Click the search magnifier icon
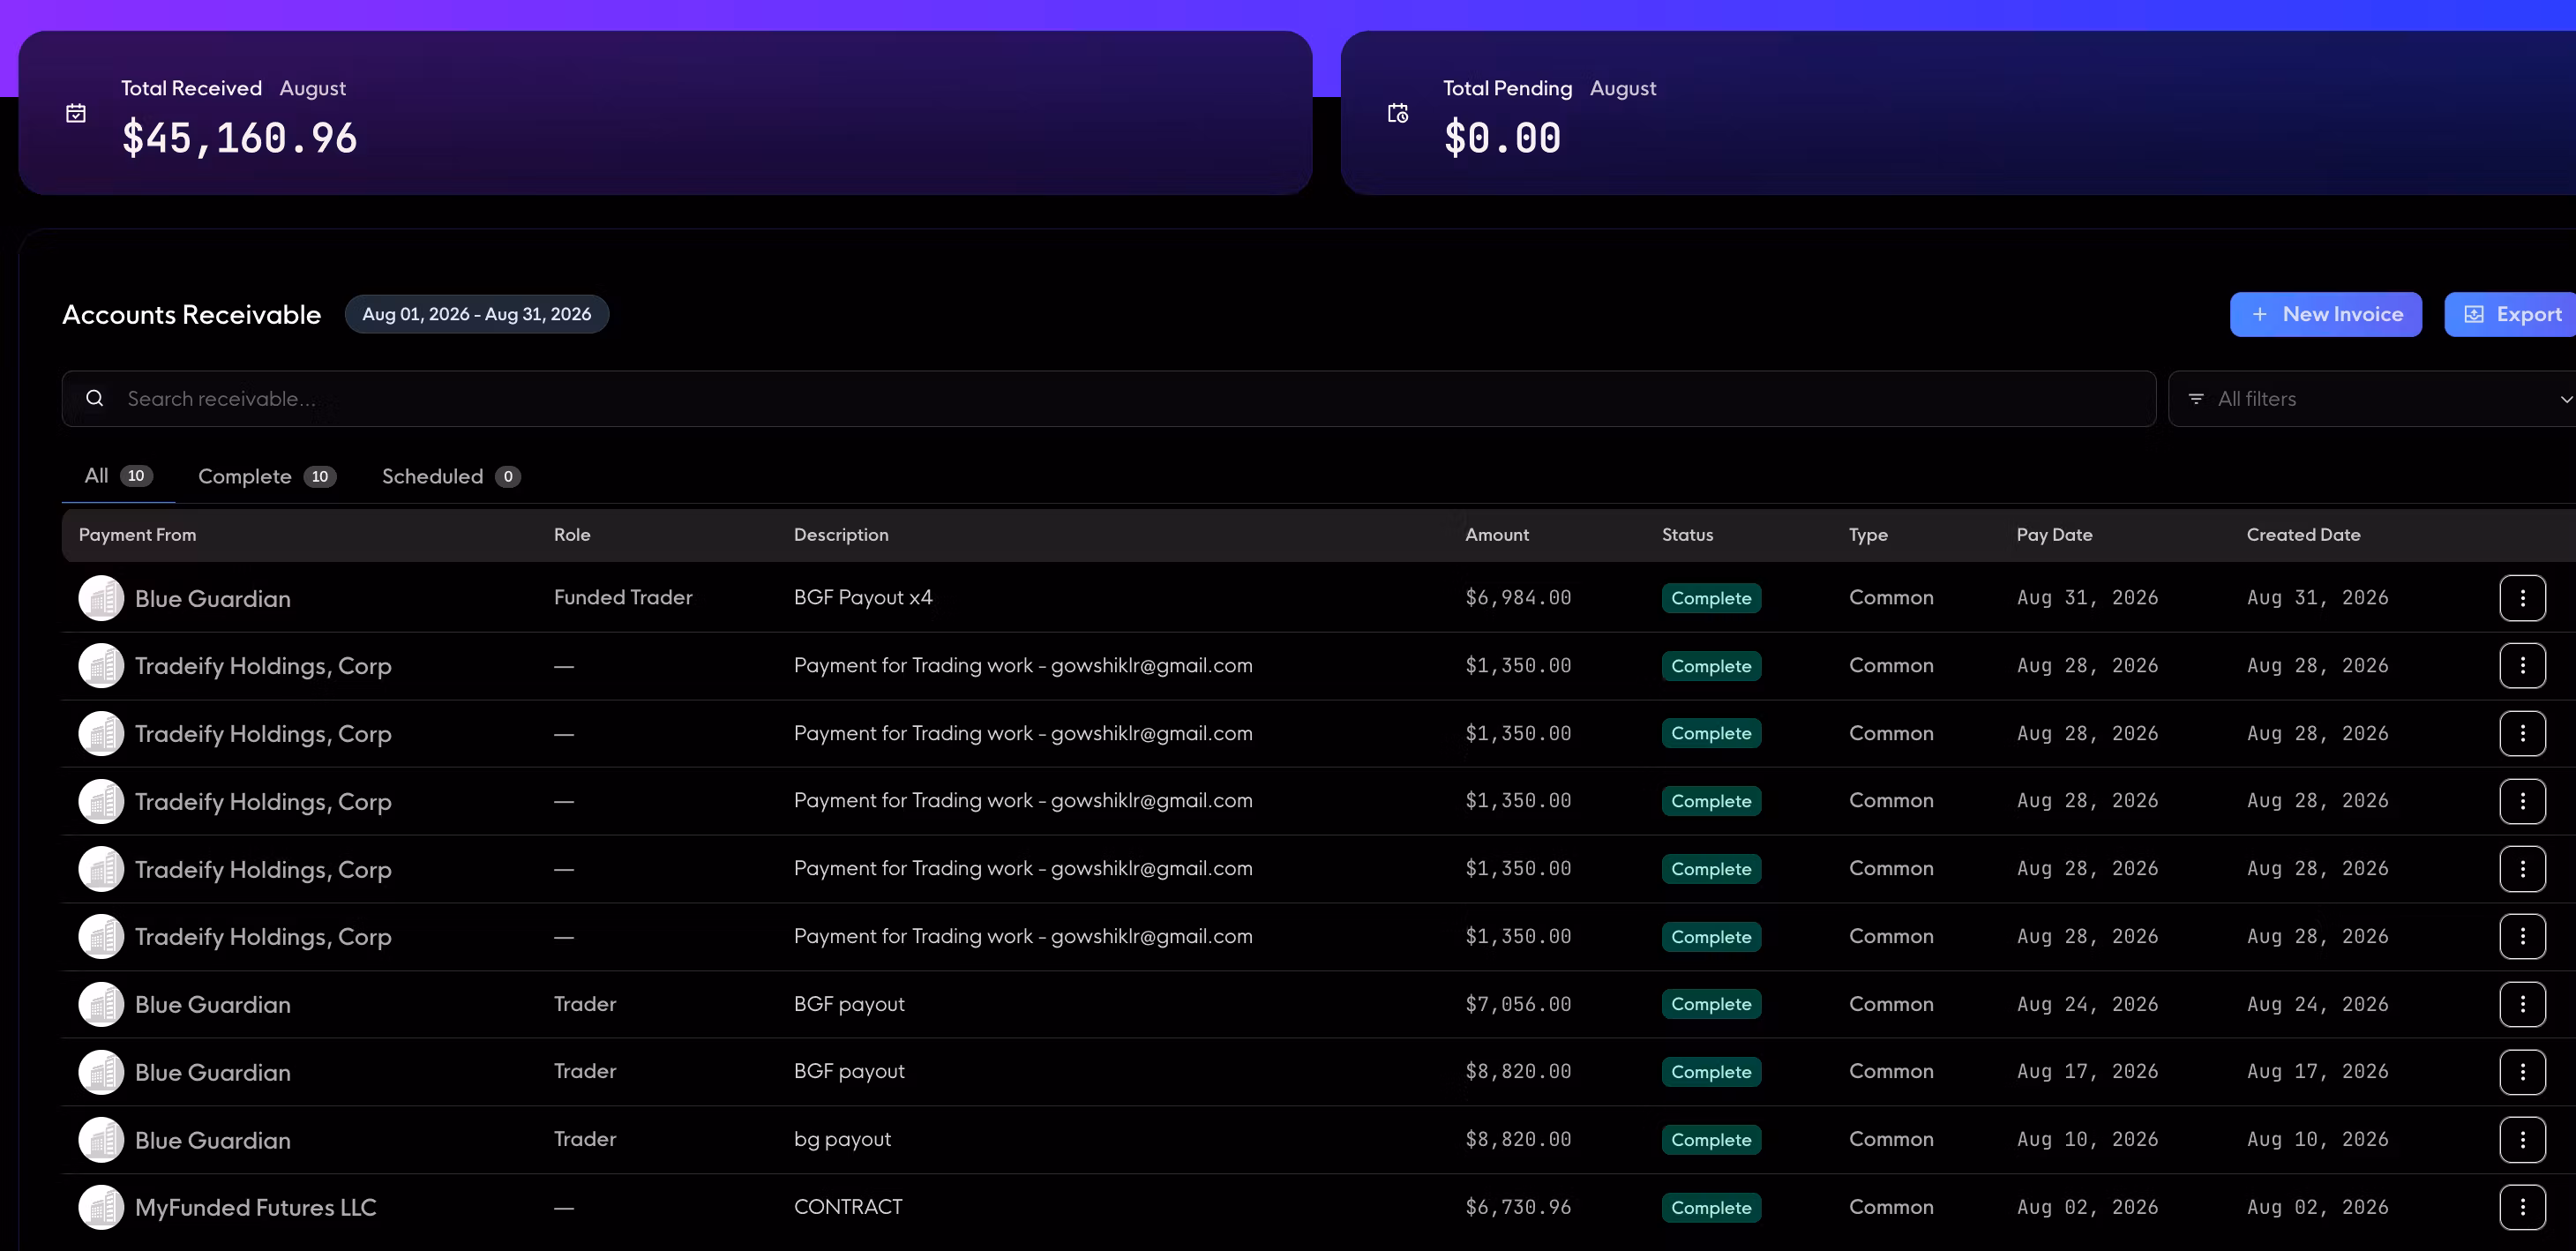Viewport: 2576px width, 1251px height. [95, 398]
